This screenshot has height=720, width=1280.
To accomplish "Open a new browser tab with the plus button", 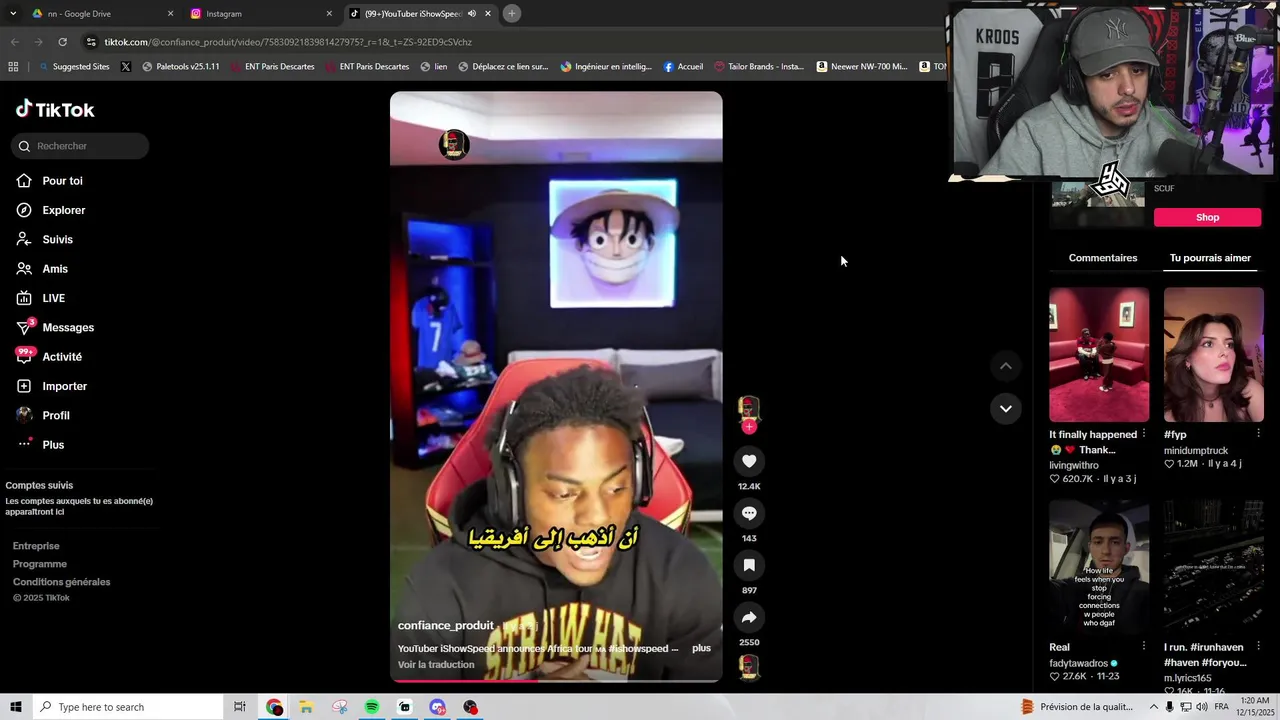I will tap(511, 14).
